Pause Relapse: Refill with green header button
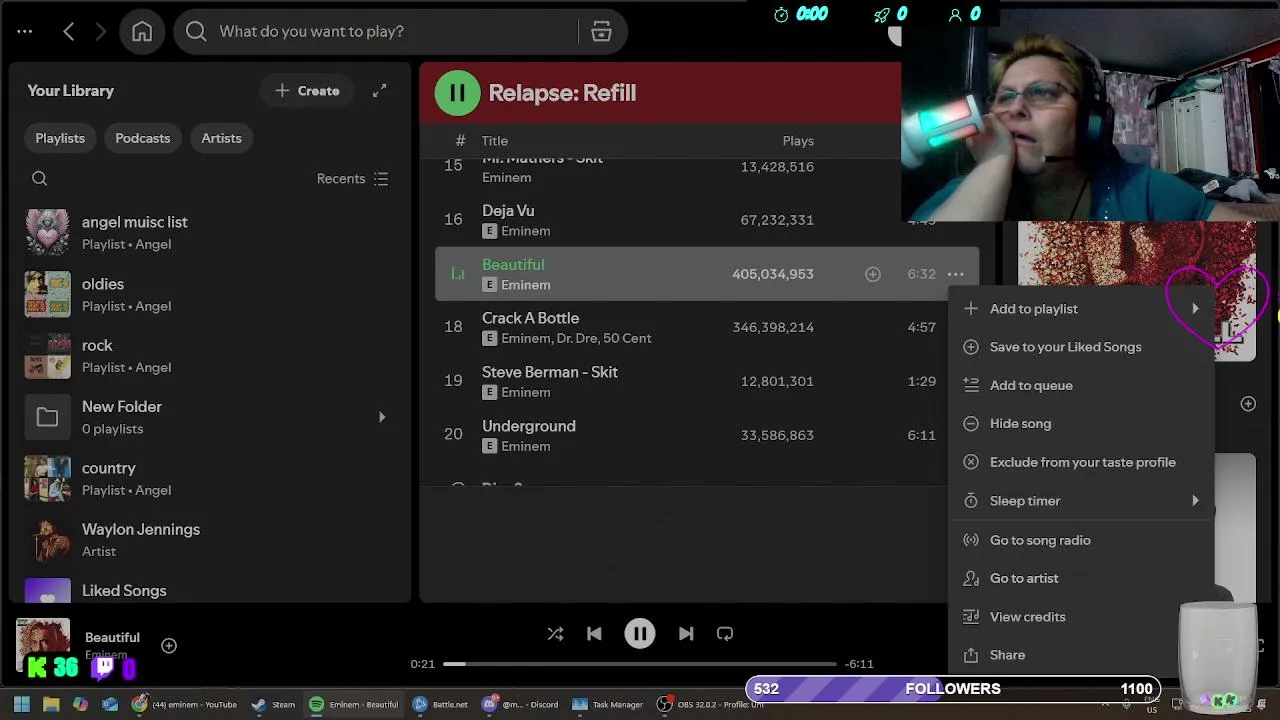The image size is (1280, 720). pyautogui.click(x=457, y=93)
